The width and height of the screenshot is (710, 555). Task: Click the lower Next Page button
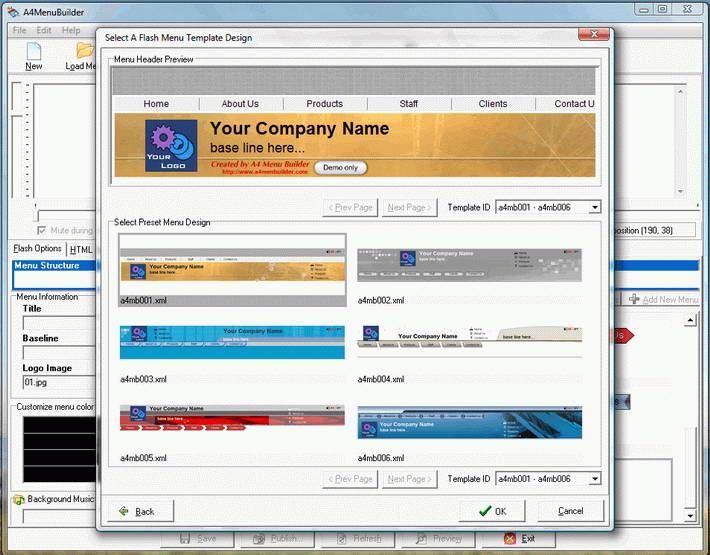(x=409, y=479)
